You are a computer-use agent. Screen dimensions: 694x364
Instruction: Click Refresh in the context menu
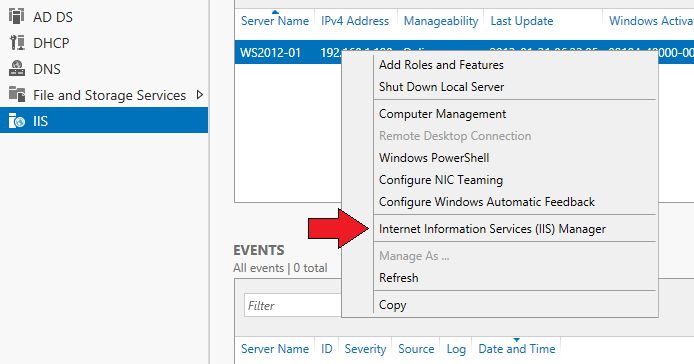(398, 278)
